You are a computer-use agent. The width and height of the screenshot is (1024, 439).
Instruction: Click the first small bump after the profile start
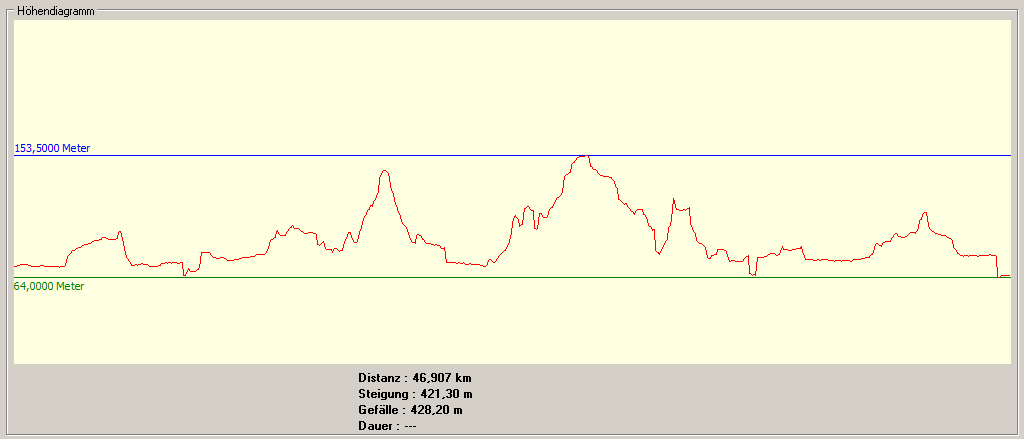point(120,232)
